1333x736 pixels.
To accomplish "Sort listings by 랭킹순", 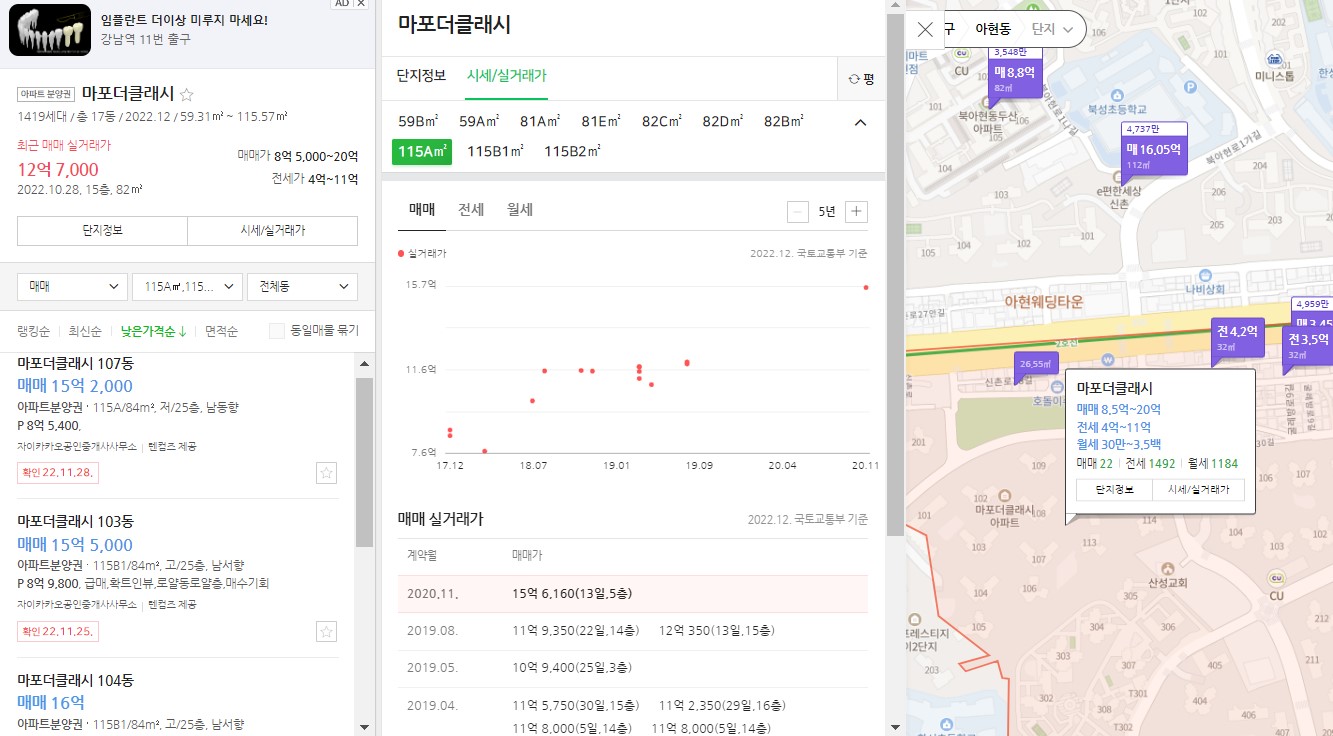I will coord(34,331).
